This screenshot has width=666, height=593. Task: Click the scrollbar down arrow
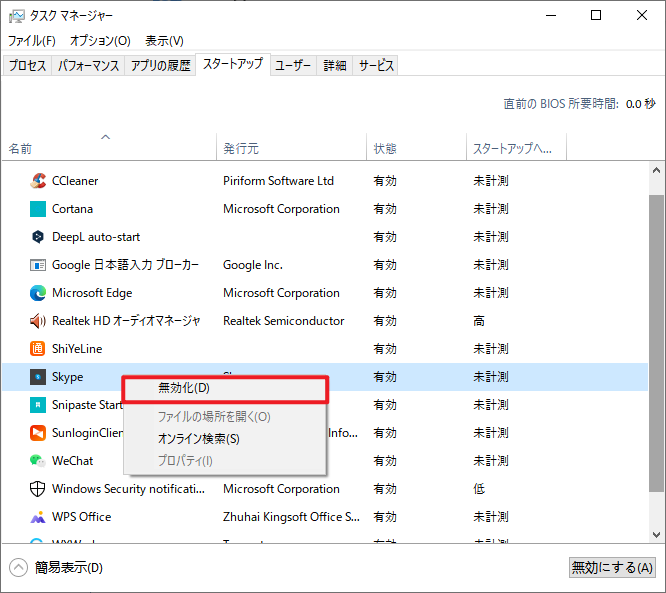click(656, 534)
